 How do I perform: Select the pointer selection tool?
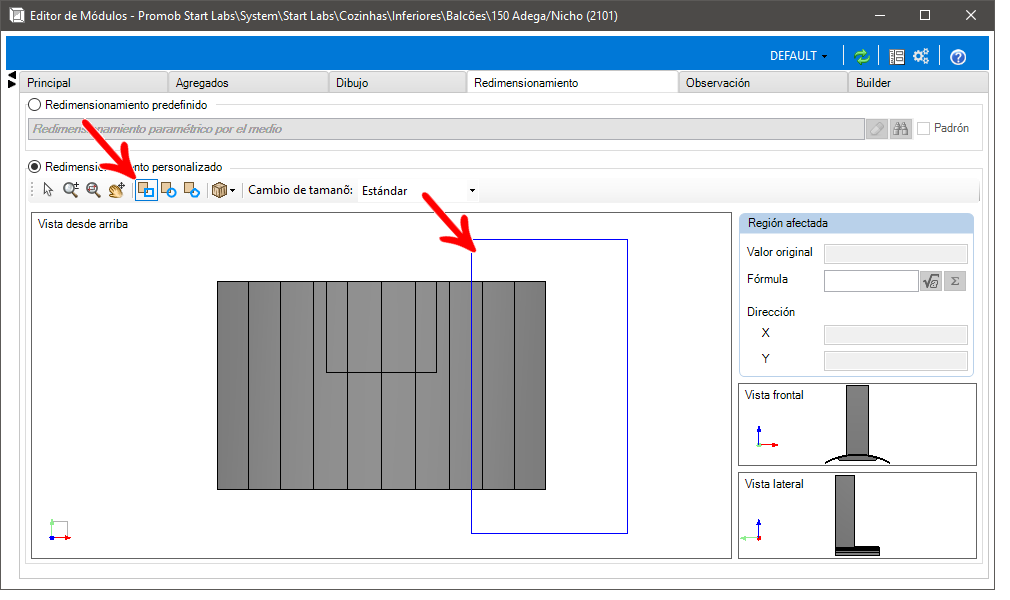48,190
